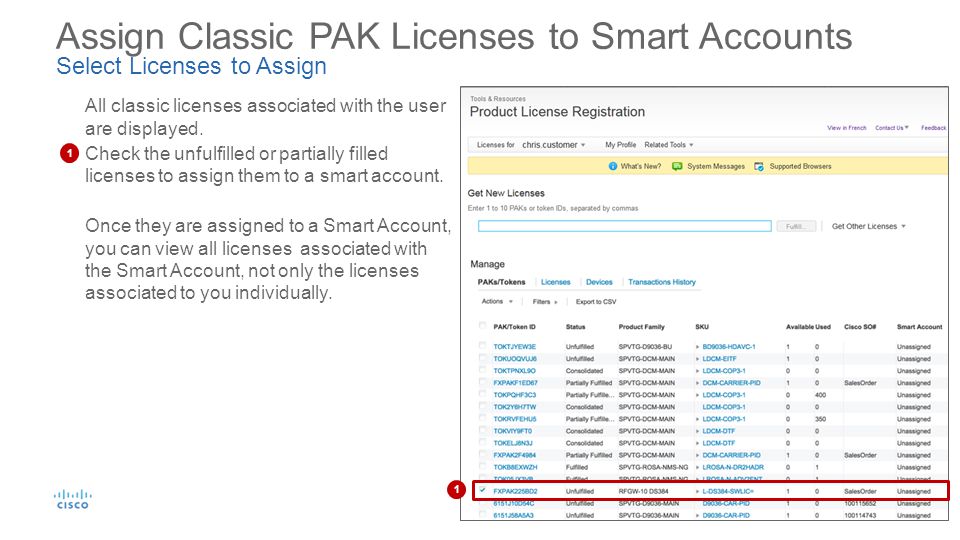This screenshot has width=960, height=540.
Task: Expand the Filters option
Action: (545, 302)
